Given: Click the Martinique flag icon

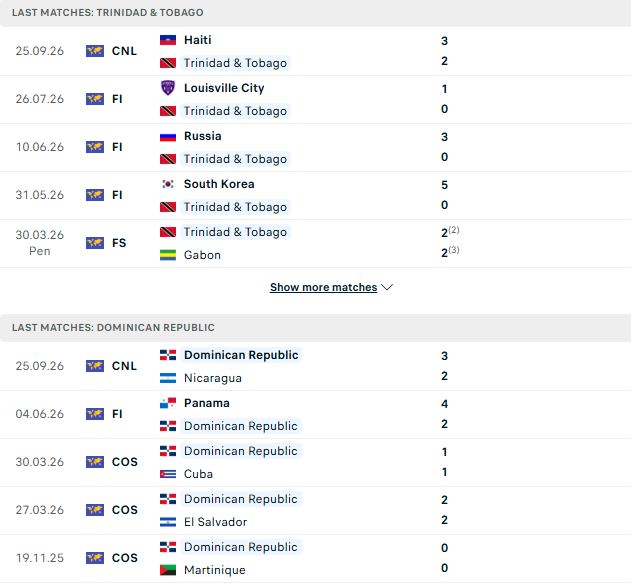Looking at the screenshot, I should coord(168,570).
